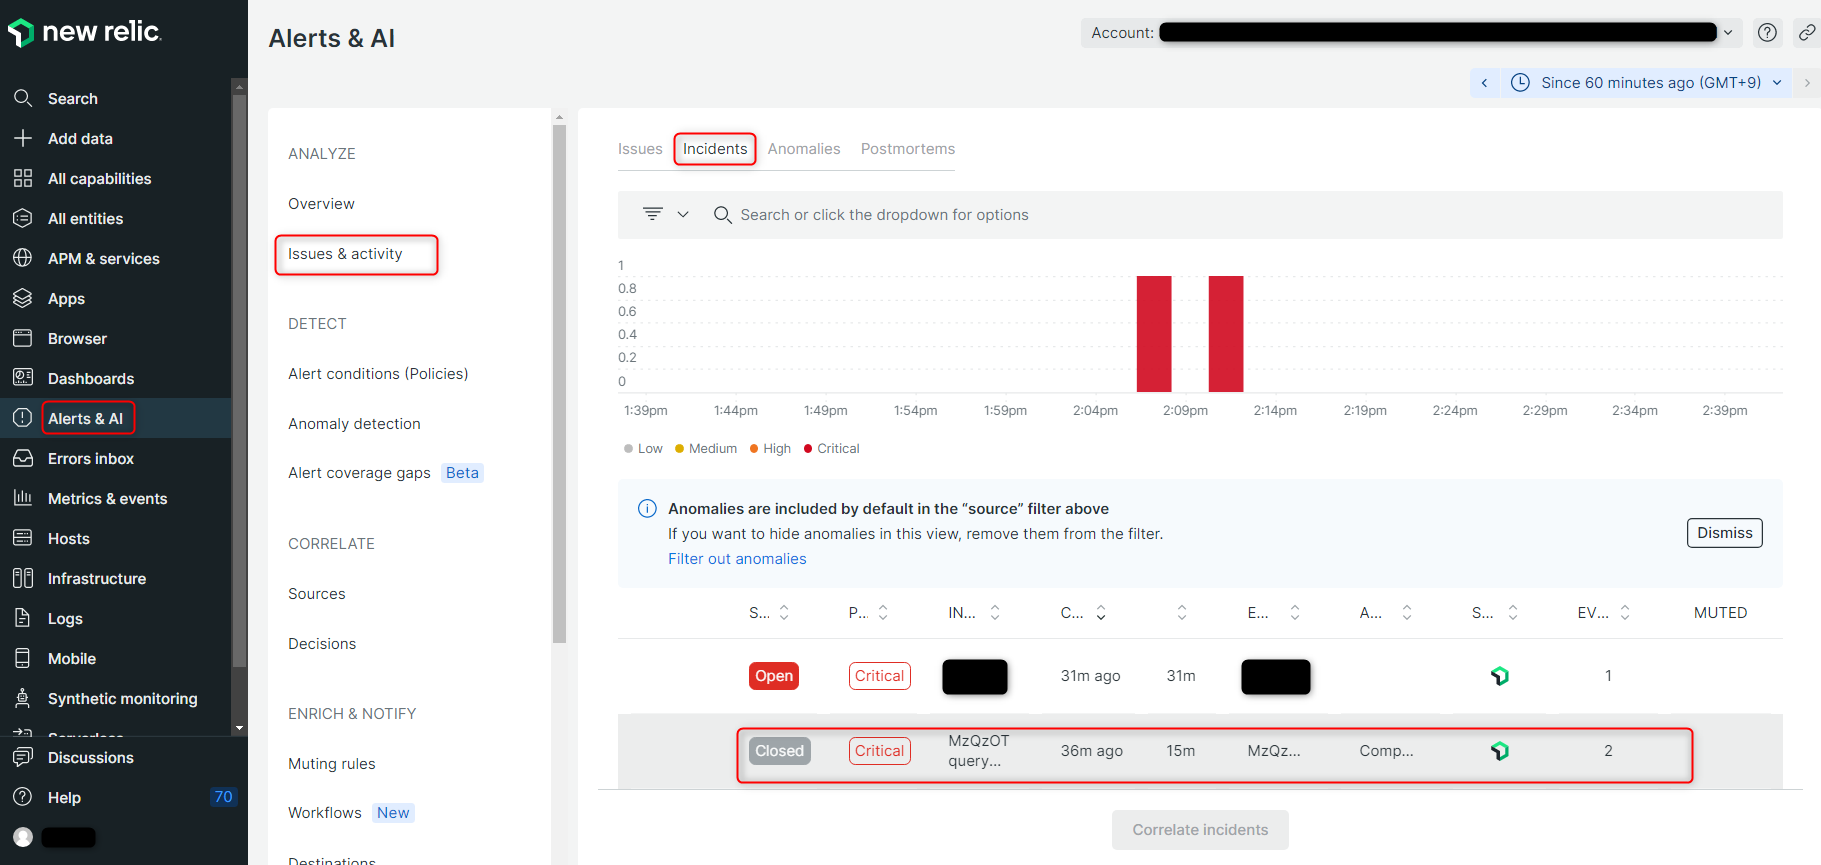Copy permalink with link icon
The image size is (1821, 865).
coord(1806,32)
